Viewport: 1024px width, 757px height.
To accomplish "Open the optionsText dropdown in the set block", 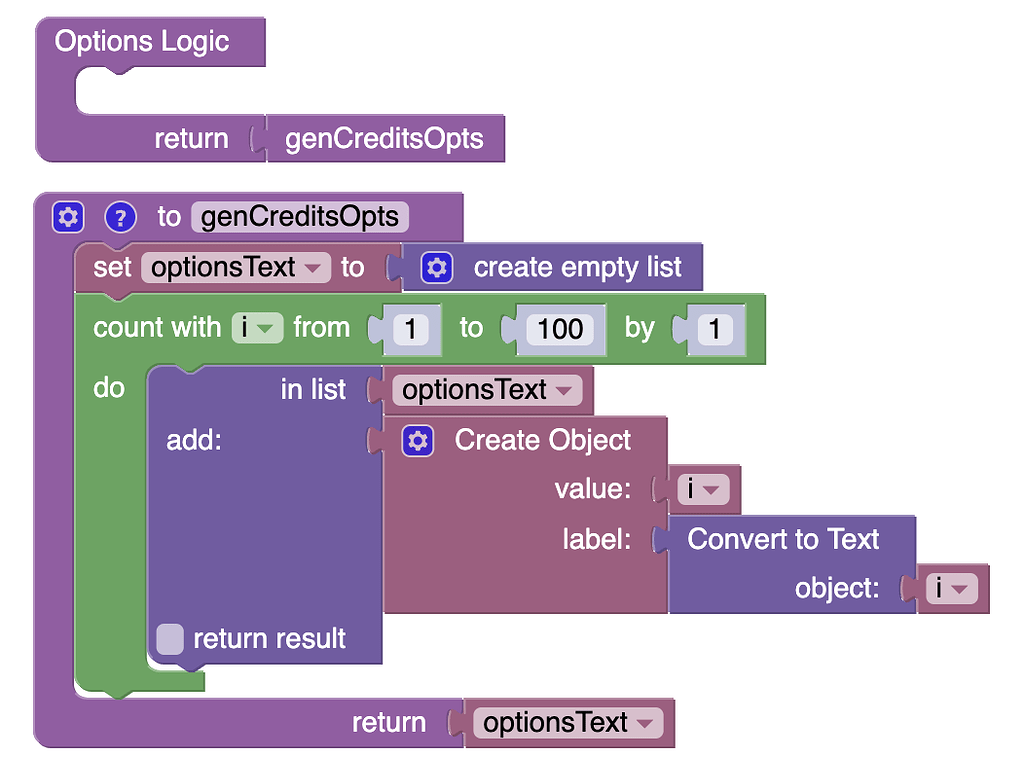I will click(313, 267).
